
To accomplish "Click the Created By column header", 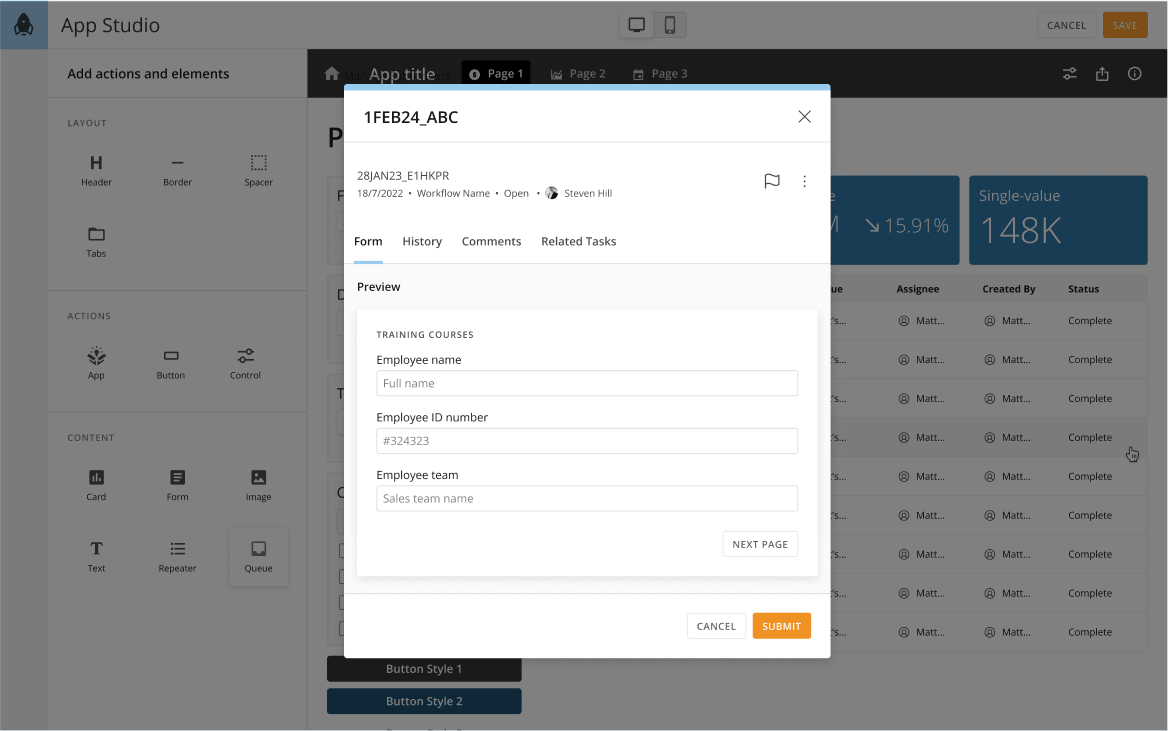I will [x=1009, y=289].
